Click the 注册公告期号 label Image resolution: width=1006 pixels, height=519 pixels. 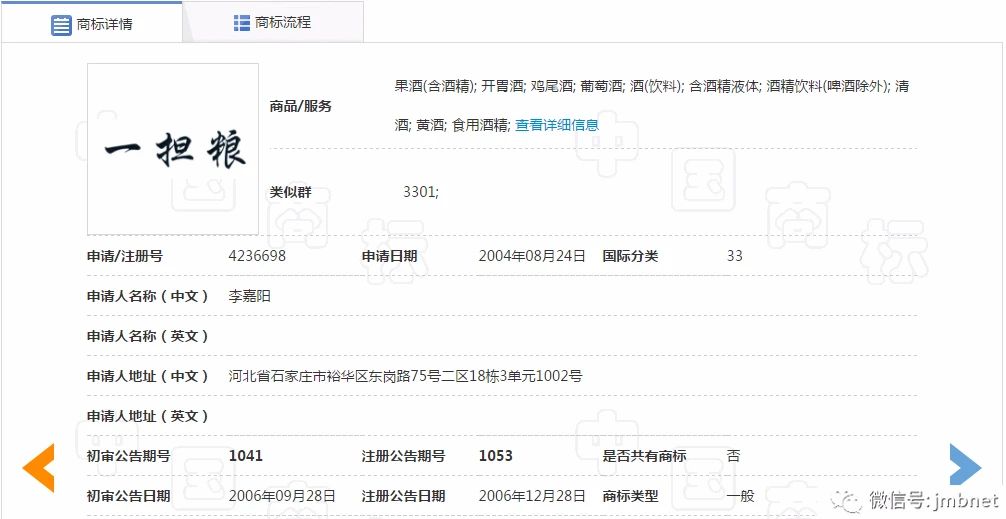(404, 456)
